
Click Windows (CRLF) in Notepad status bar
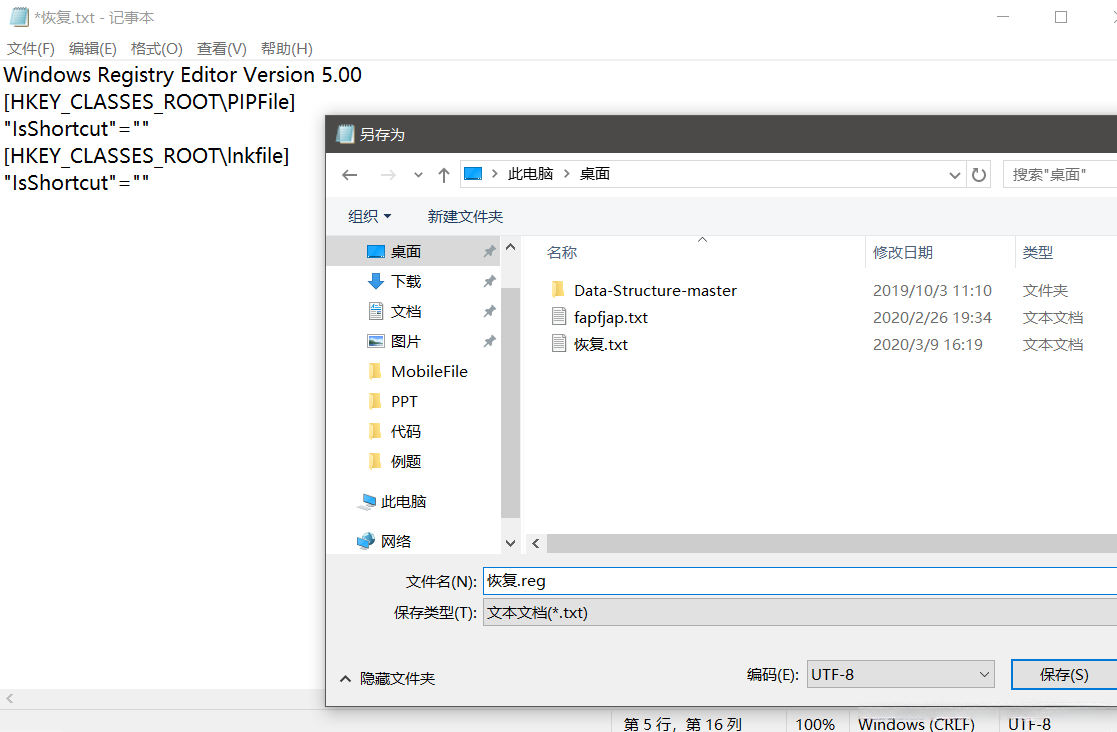tap(915, 723)
